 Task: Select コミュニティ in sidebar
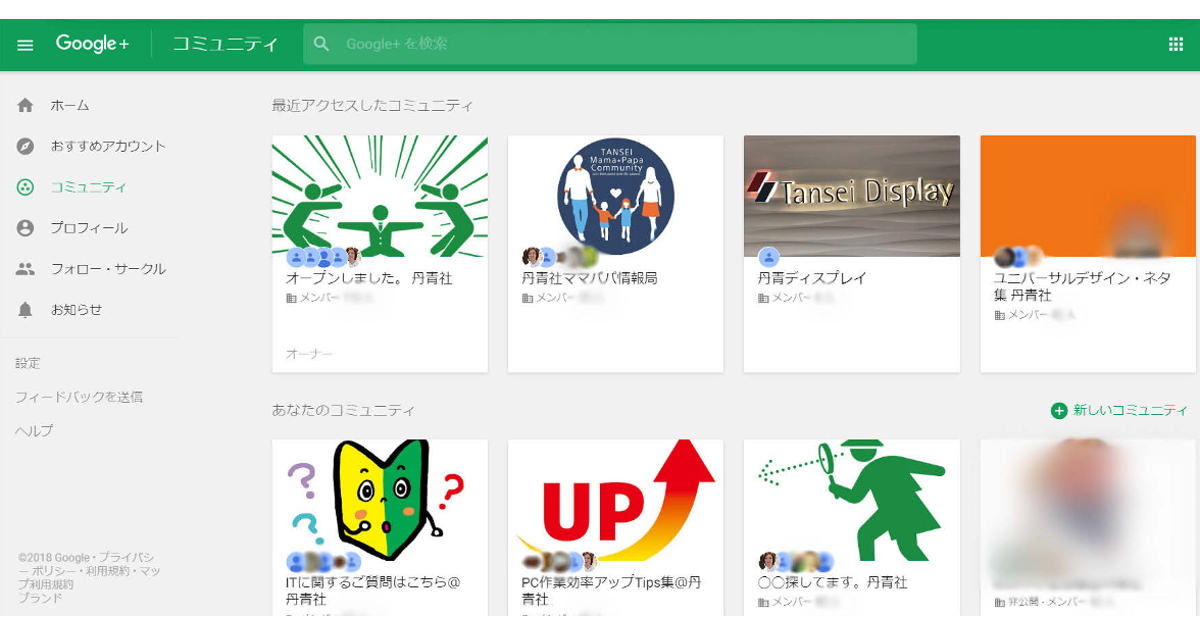[90, 187]
